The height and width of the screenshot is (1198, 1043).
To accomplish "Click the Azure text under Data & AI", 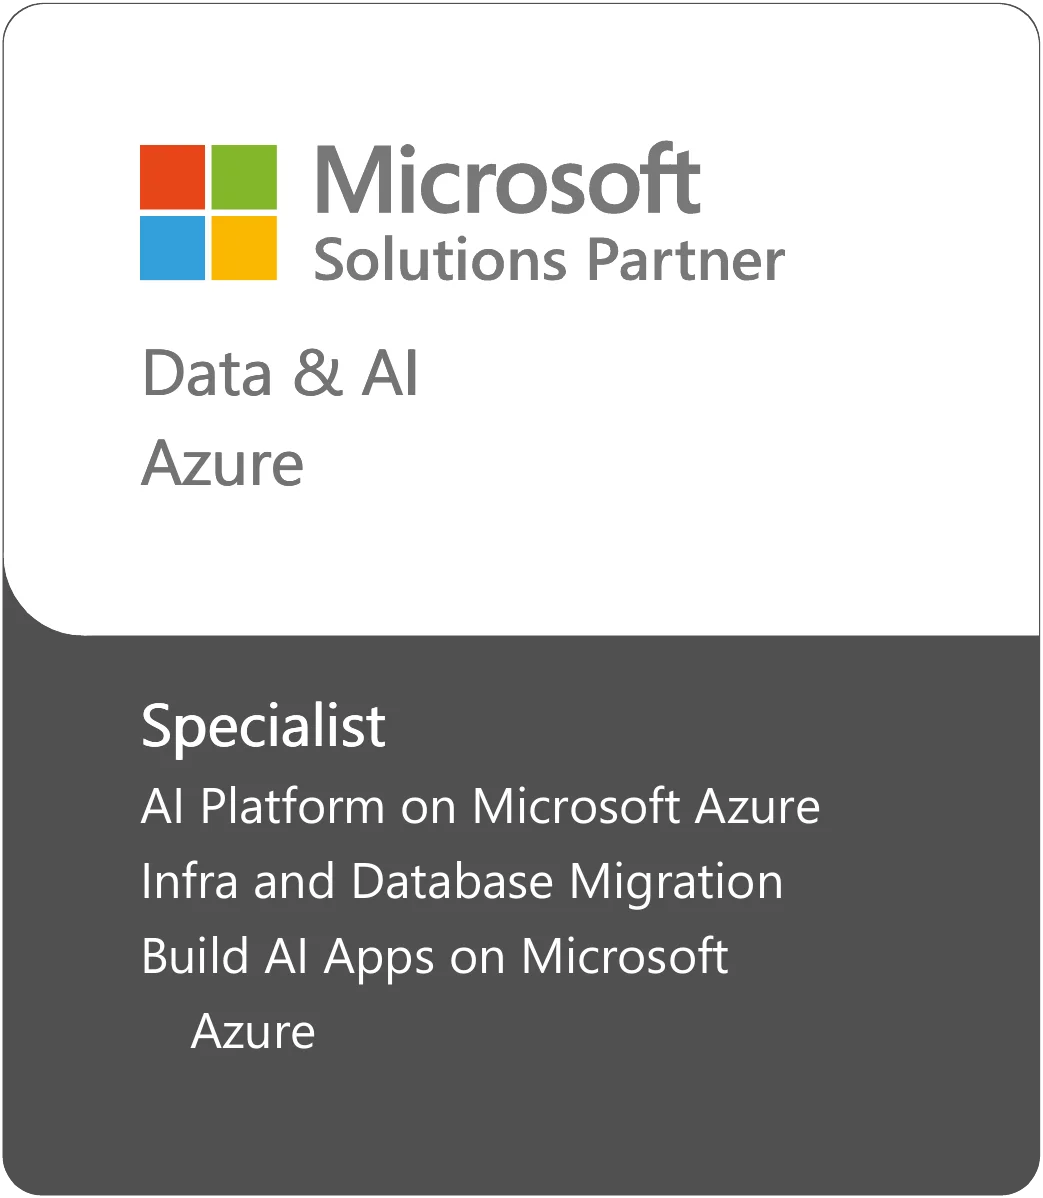I will click(x=222, y=463).
